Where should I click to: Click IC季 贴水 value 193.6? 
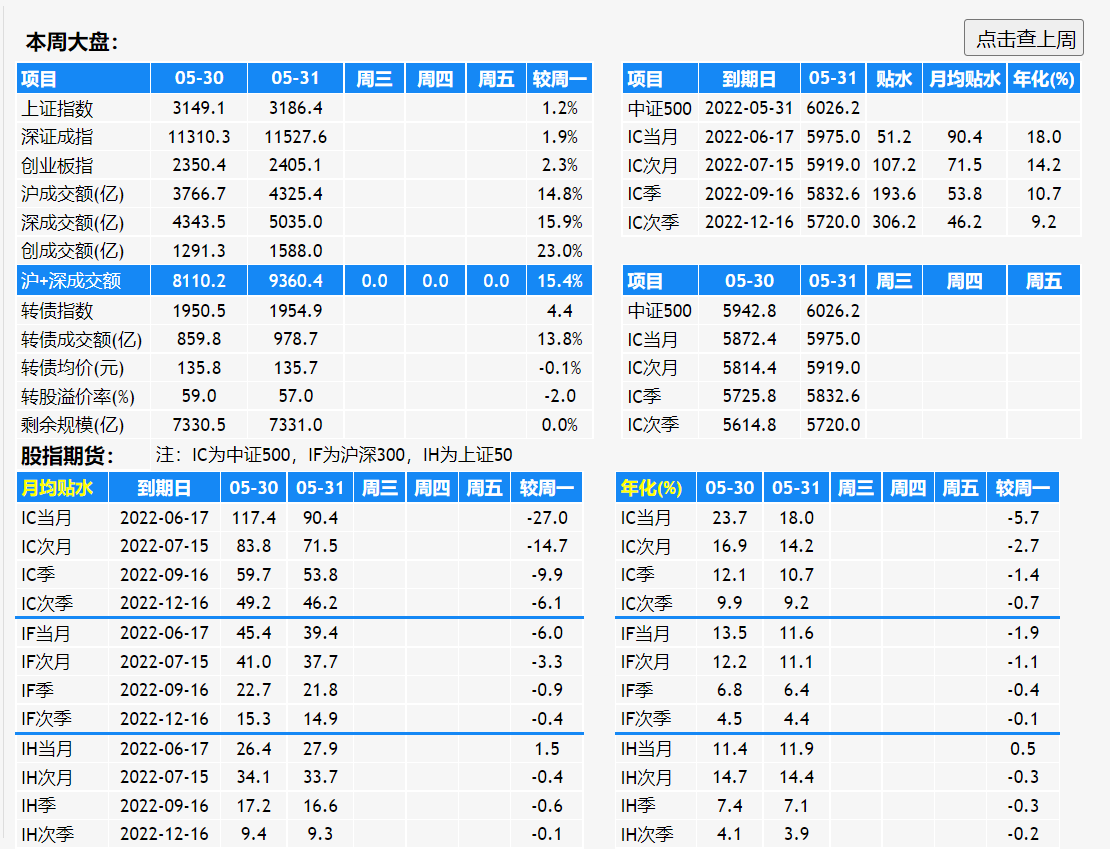(893, 194)
